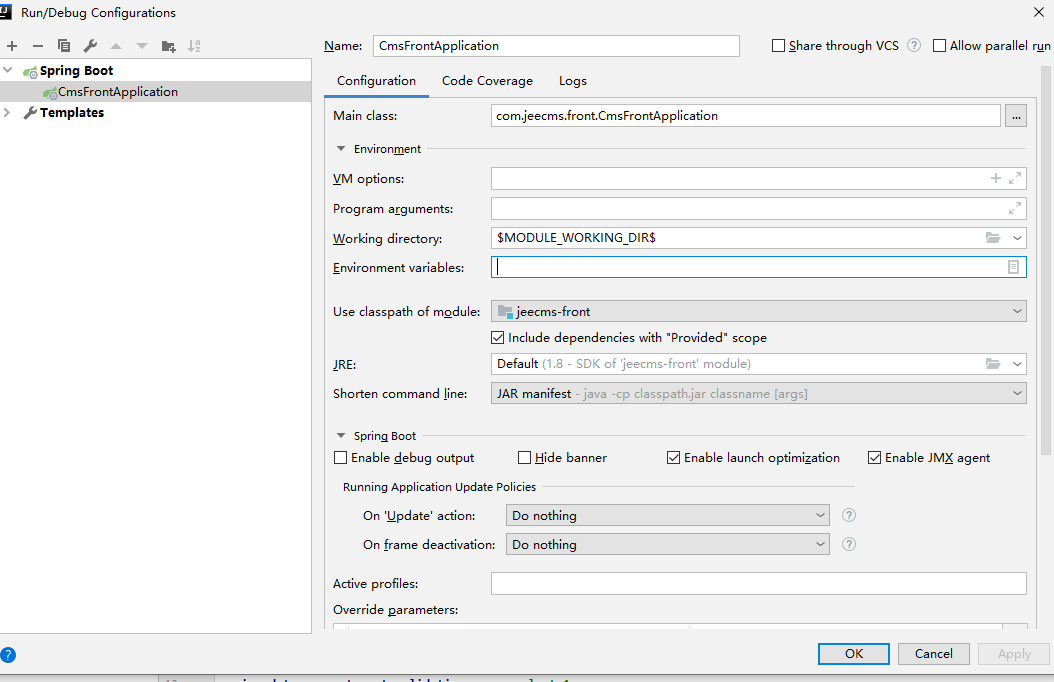Open the On 'Update' action dropdown

tap(669, 516)
